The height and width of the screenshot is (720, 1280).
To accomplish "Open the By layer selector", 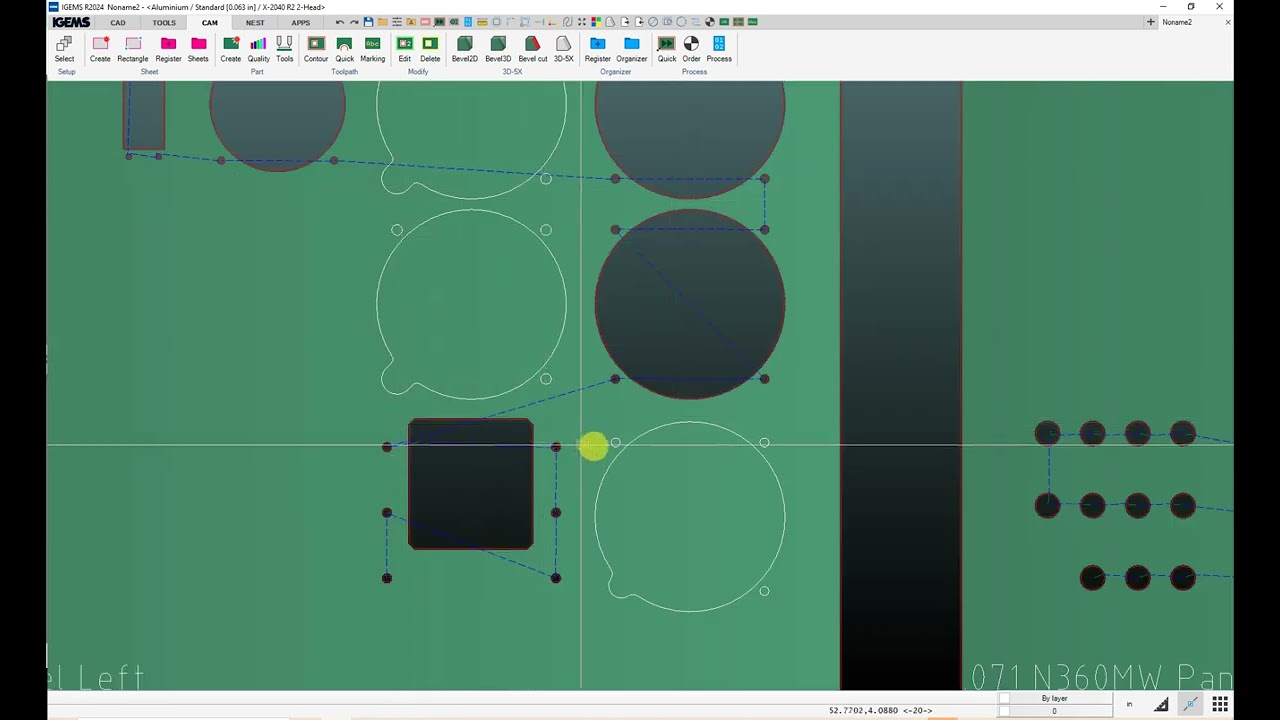I will tap(1054, 699).
